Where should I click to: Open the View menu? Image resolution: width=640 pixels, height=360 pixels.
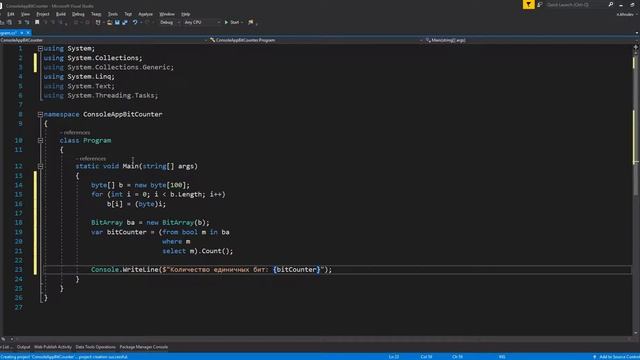click(25, 14)
